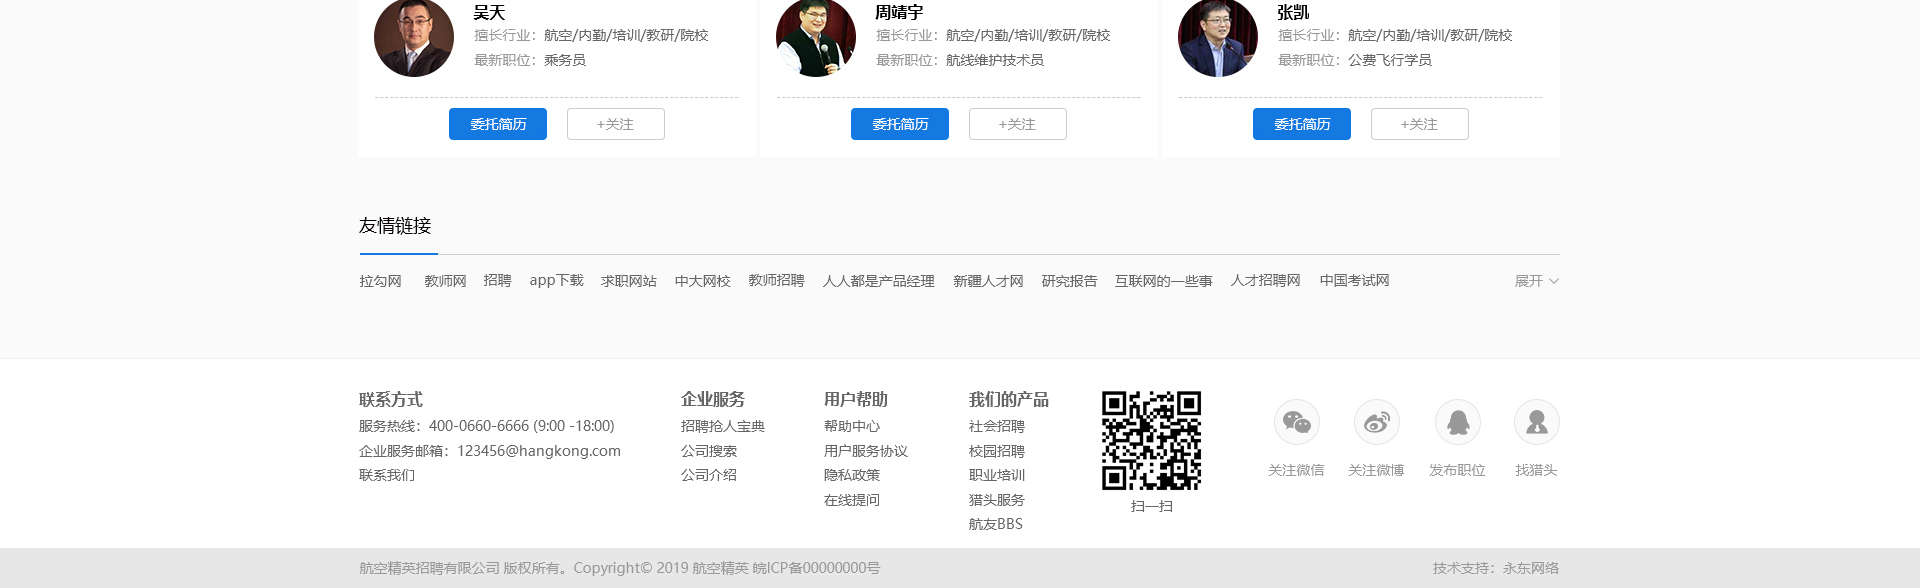The width and height of the screenshot is (1920, 588).
Task: Open the 互联网的一些事 link
Action: [x=1163, y=281]
